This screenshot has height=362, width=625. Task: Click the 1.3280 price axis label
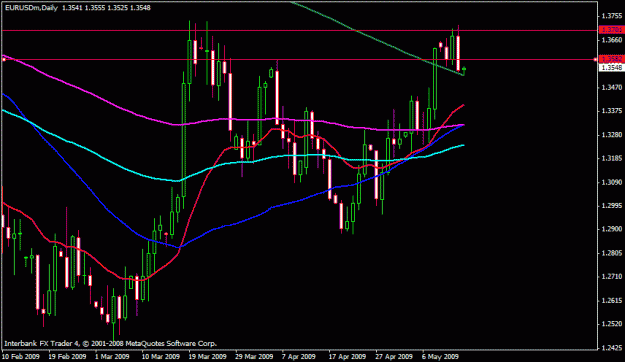(x=611, y=135)
